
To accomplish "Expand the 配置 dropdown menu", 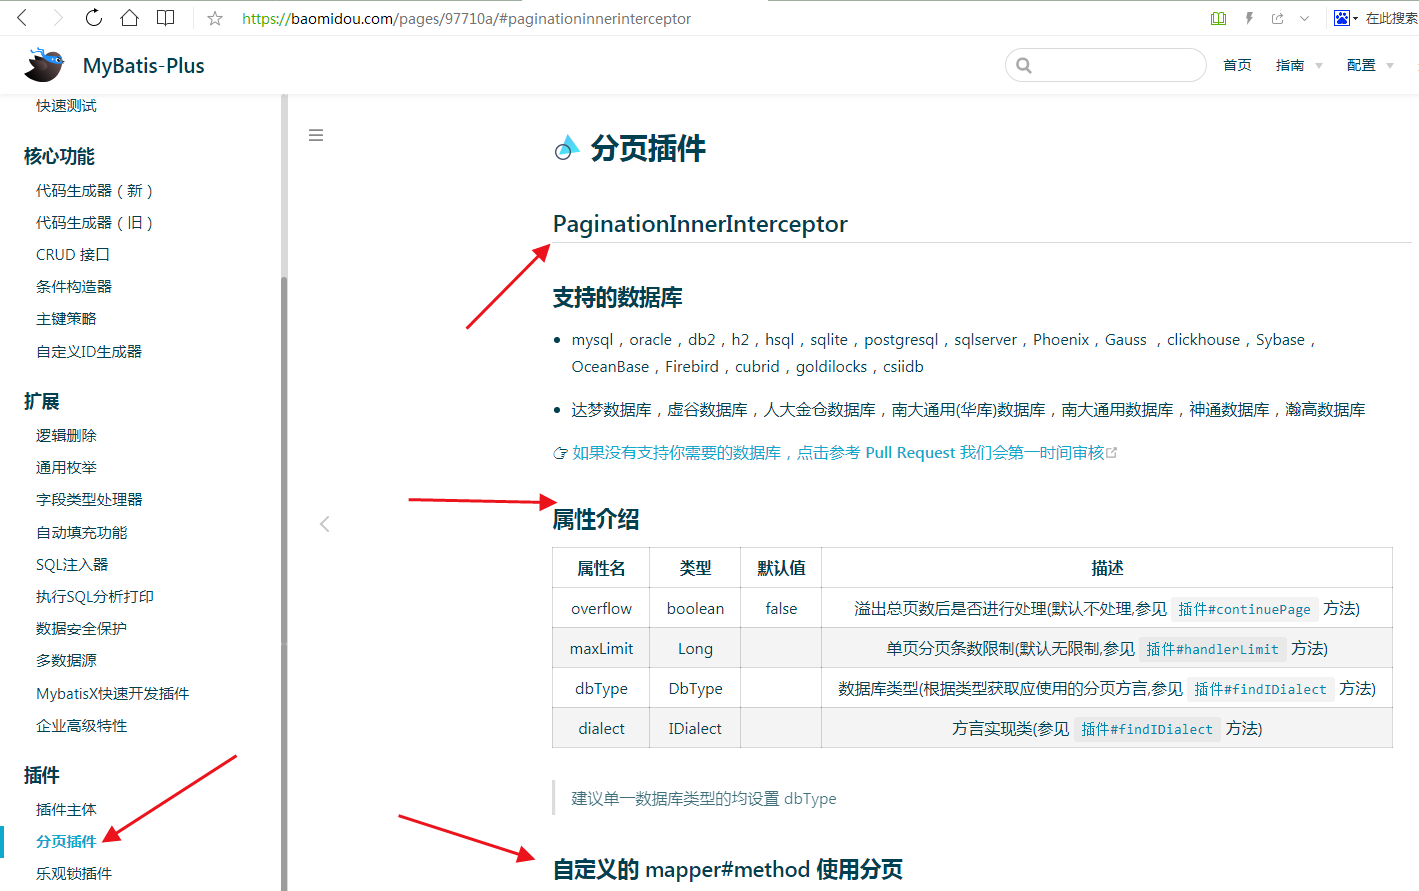I will pyautogui.click(x=1370, y=65).
